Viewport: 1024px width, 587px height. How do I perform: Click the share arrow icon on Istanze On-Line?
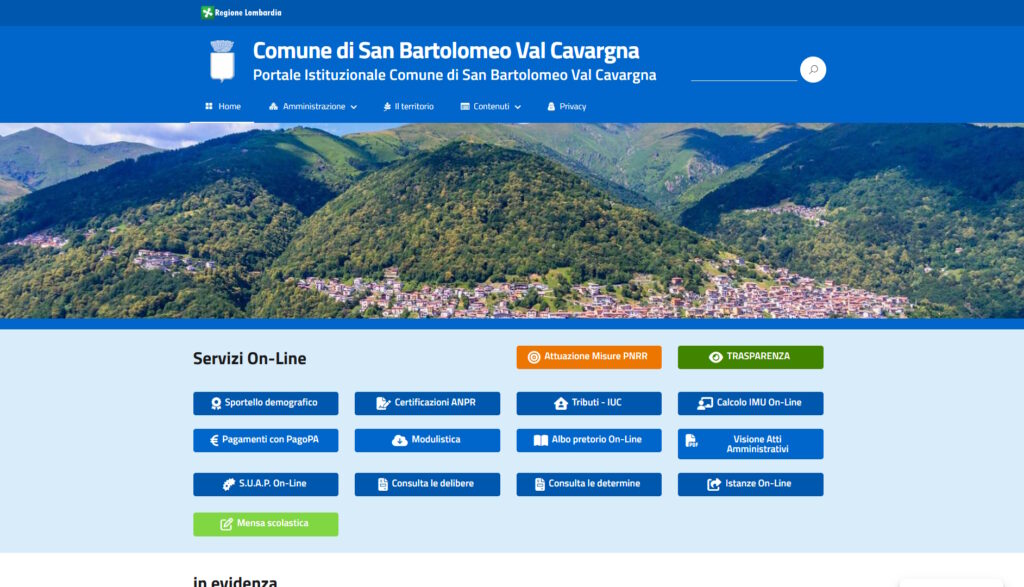pos(714,484)
